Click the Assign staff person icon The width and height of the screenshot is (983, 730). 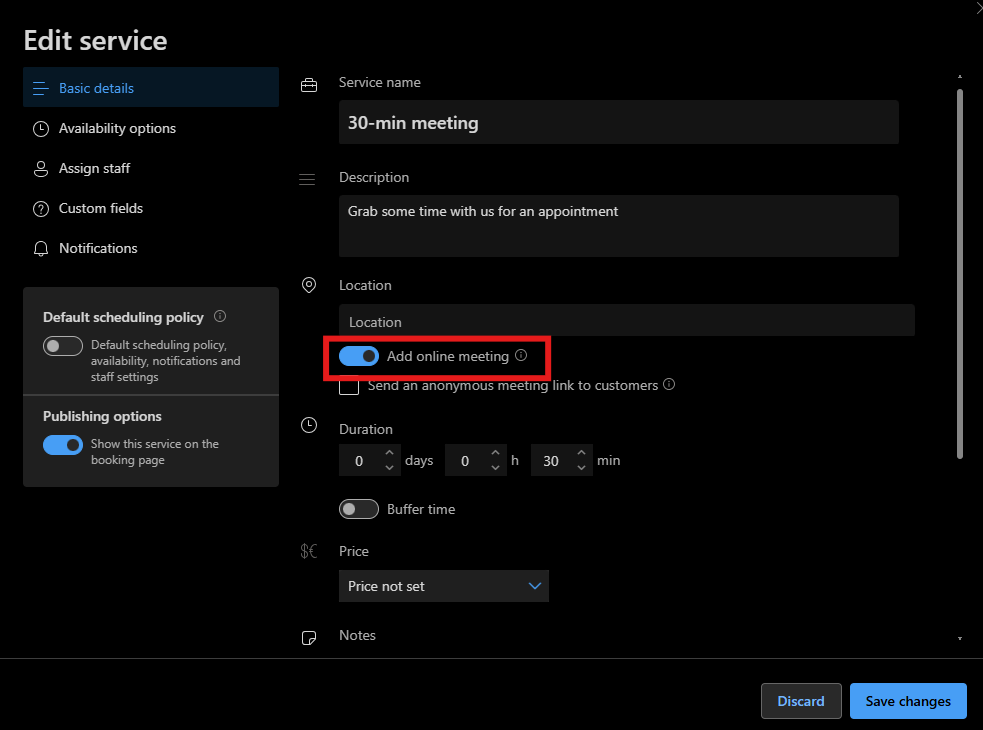point(41,169)
